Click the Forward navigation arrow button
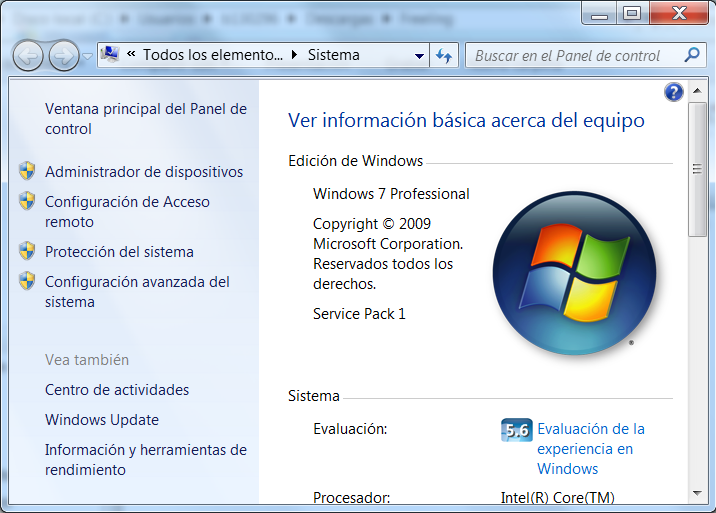Screen dimensions: 716x513 [x=63, y=55]
